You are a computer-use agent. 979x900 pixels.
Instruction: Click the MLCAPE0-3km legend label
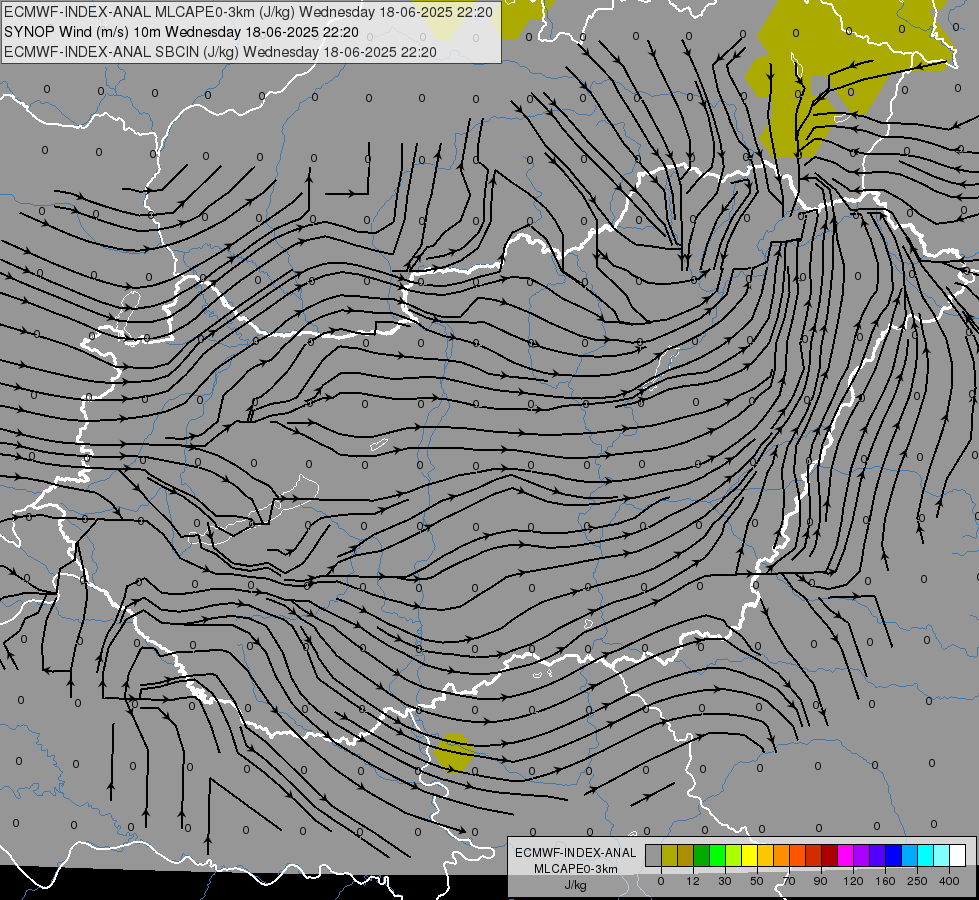(576, 869)
